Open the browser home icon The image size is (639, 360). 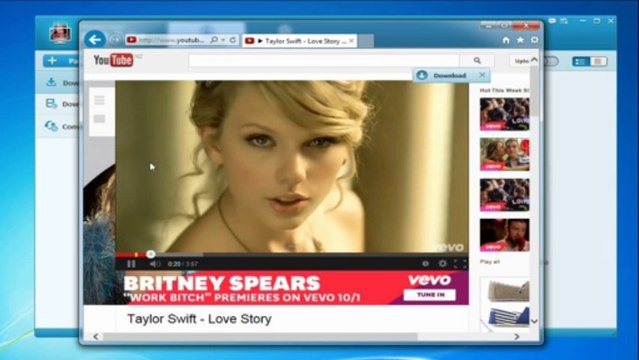506,40
